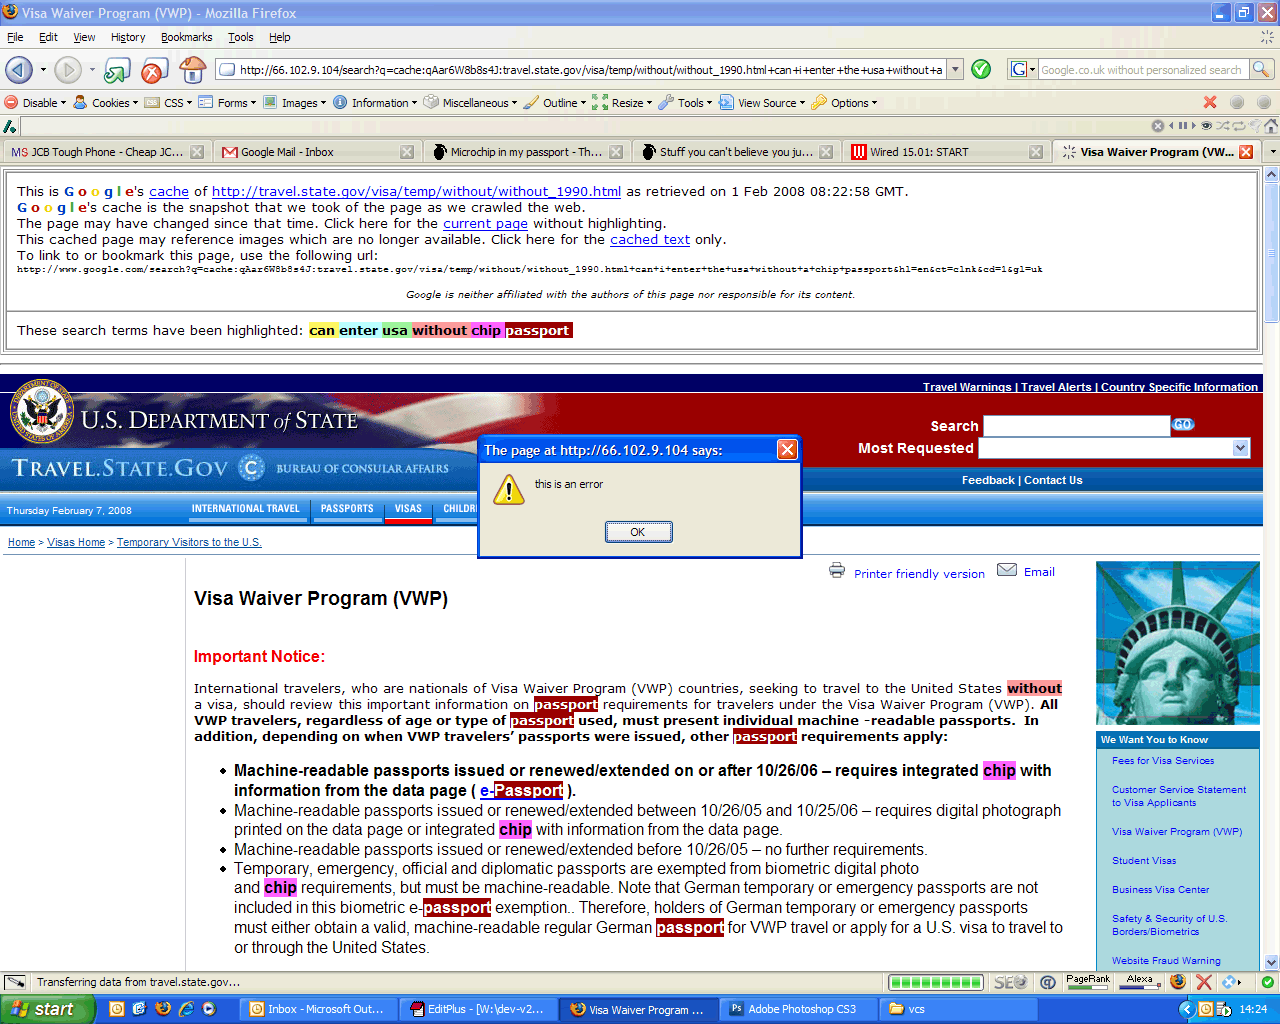This screenshot has width=1280, height=1024.
Task: Click the Windows Start button
Action: pos(47,1009)
